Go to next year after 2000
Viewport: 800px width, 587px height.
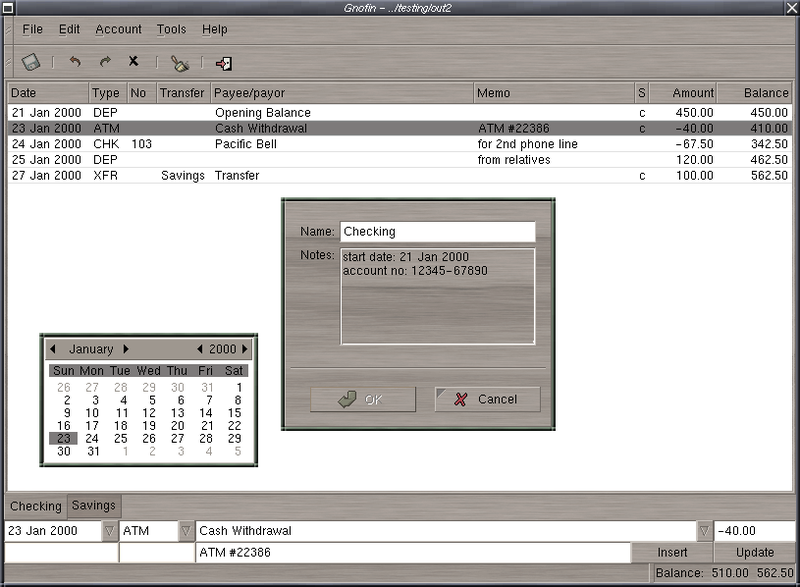(x=245, y=349)
